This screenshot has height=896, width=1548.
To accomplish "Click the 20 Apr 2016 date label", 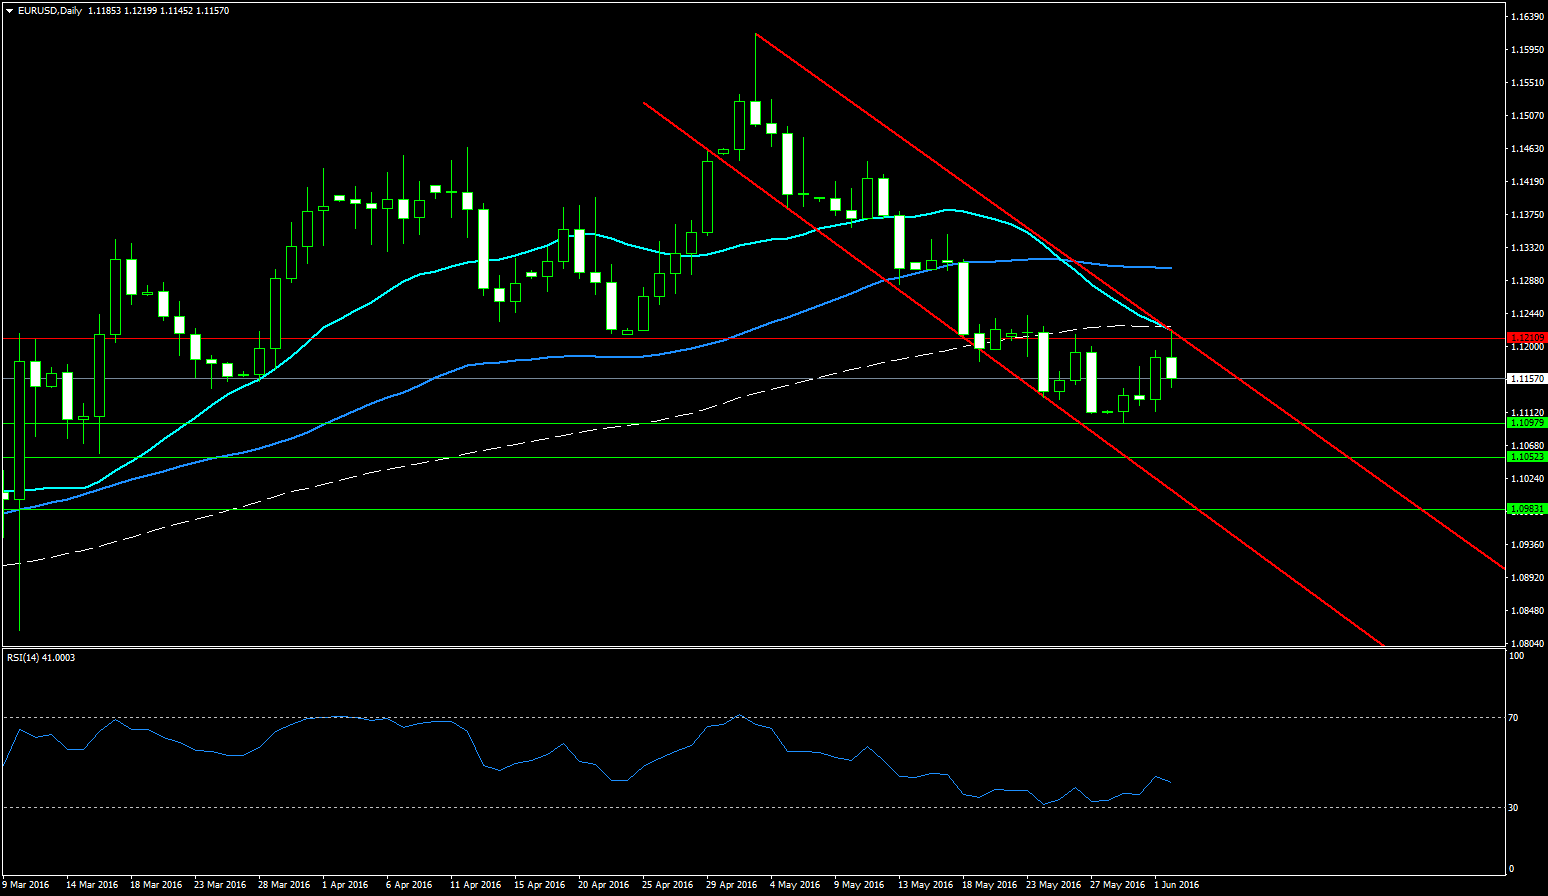I will [x=604, y=885].
